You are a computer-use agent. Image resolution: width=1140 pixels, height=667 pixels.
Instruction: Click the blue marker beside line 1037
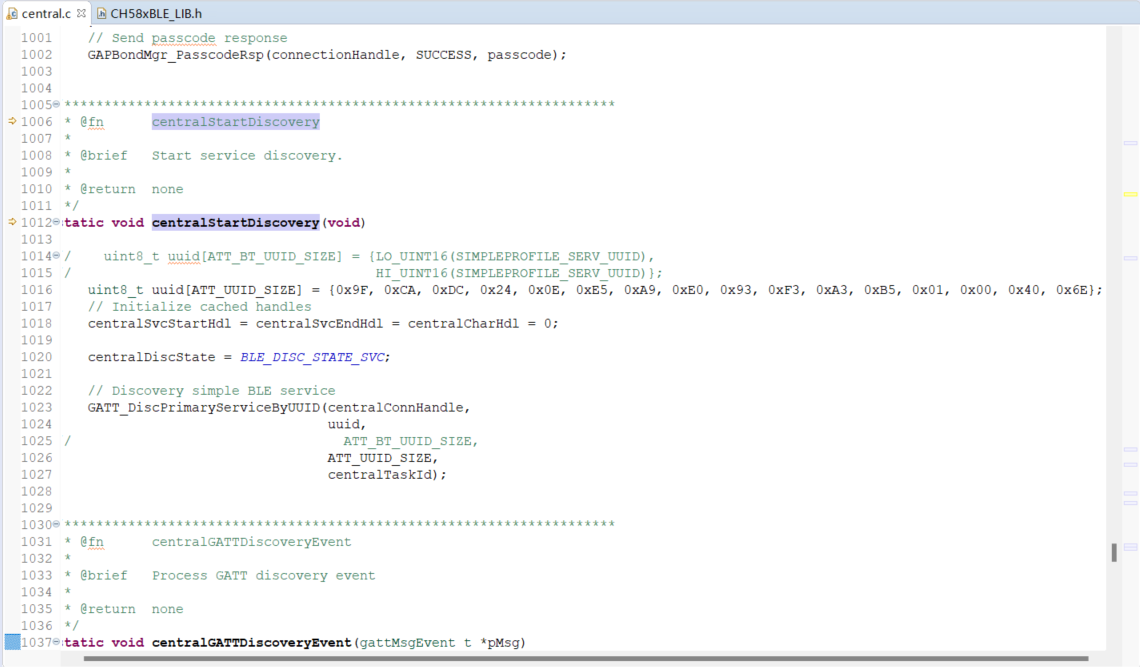(12, 642)
